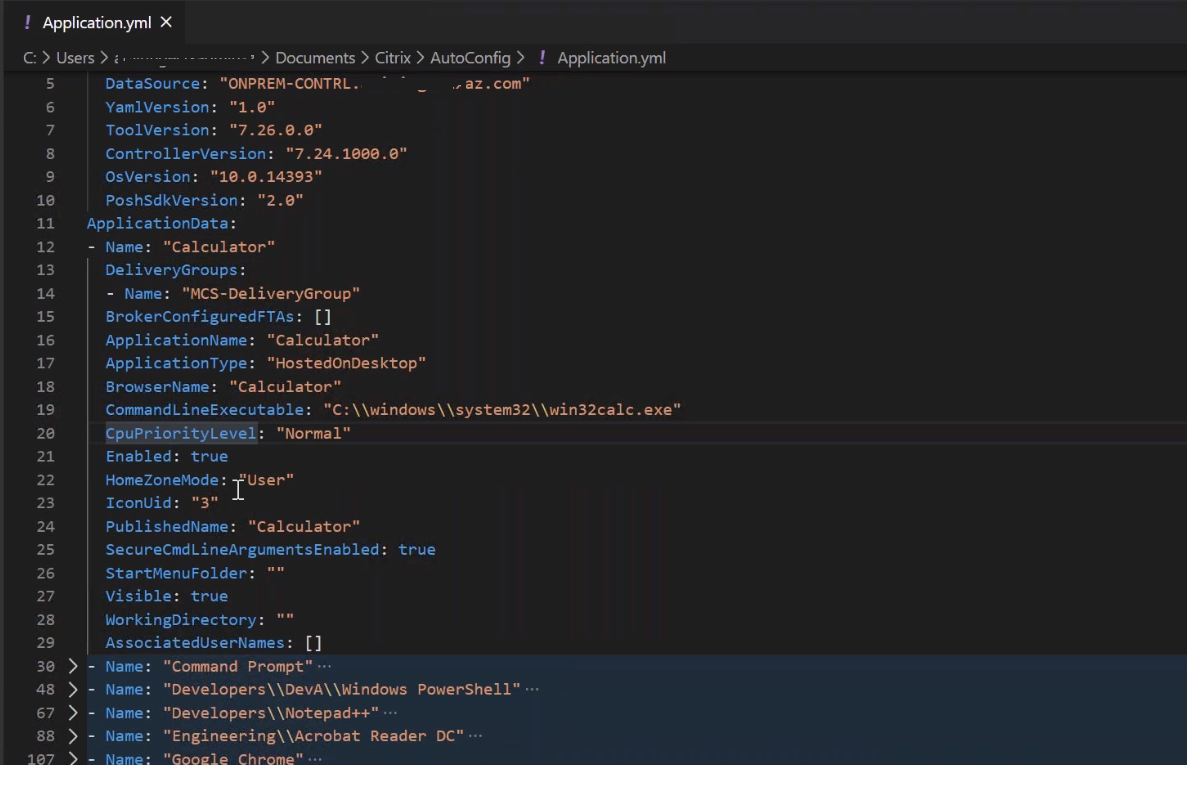This screenshot has height=796, width=1187.
Task: Expand the Acrobat Reader DC block
Action: (x=72, y=736)
